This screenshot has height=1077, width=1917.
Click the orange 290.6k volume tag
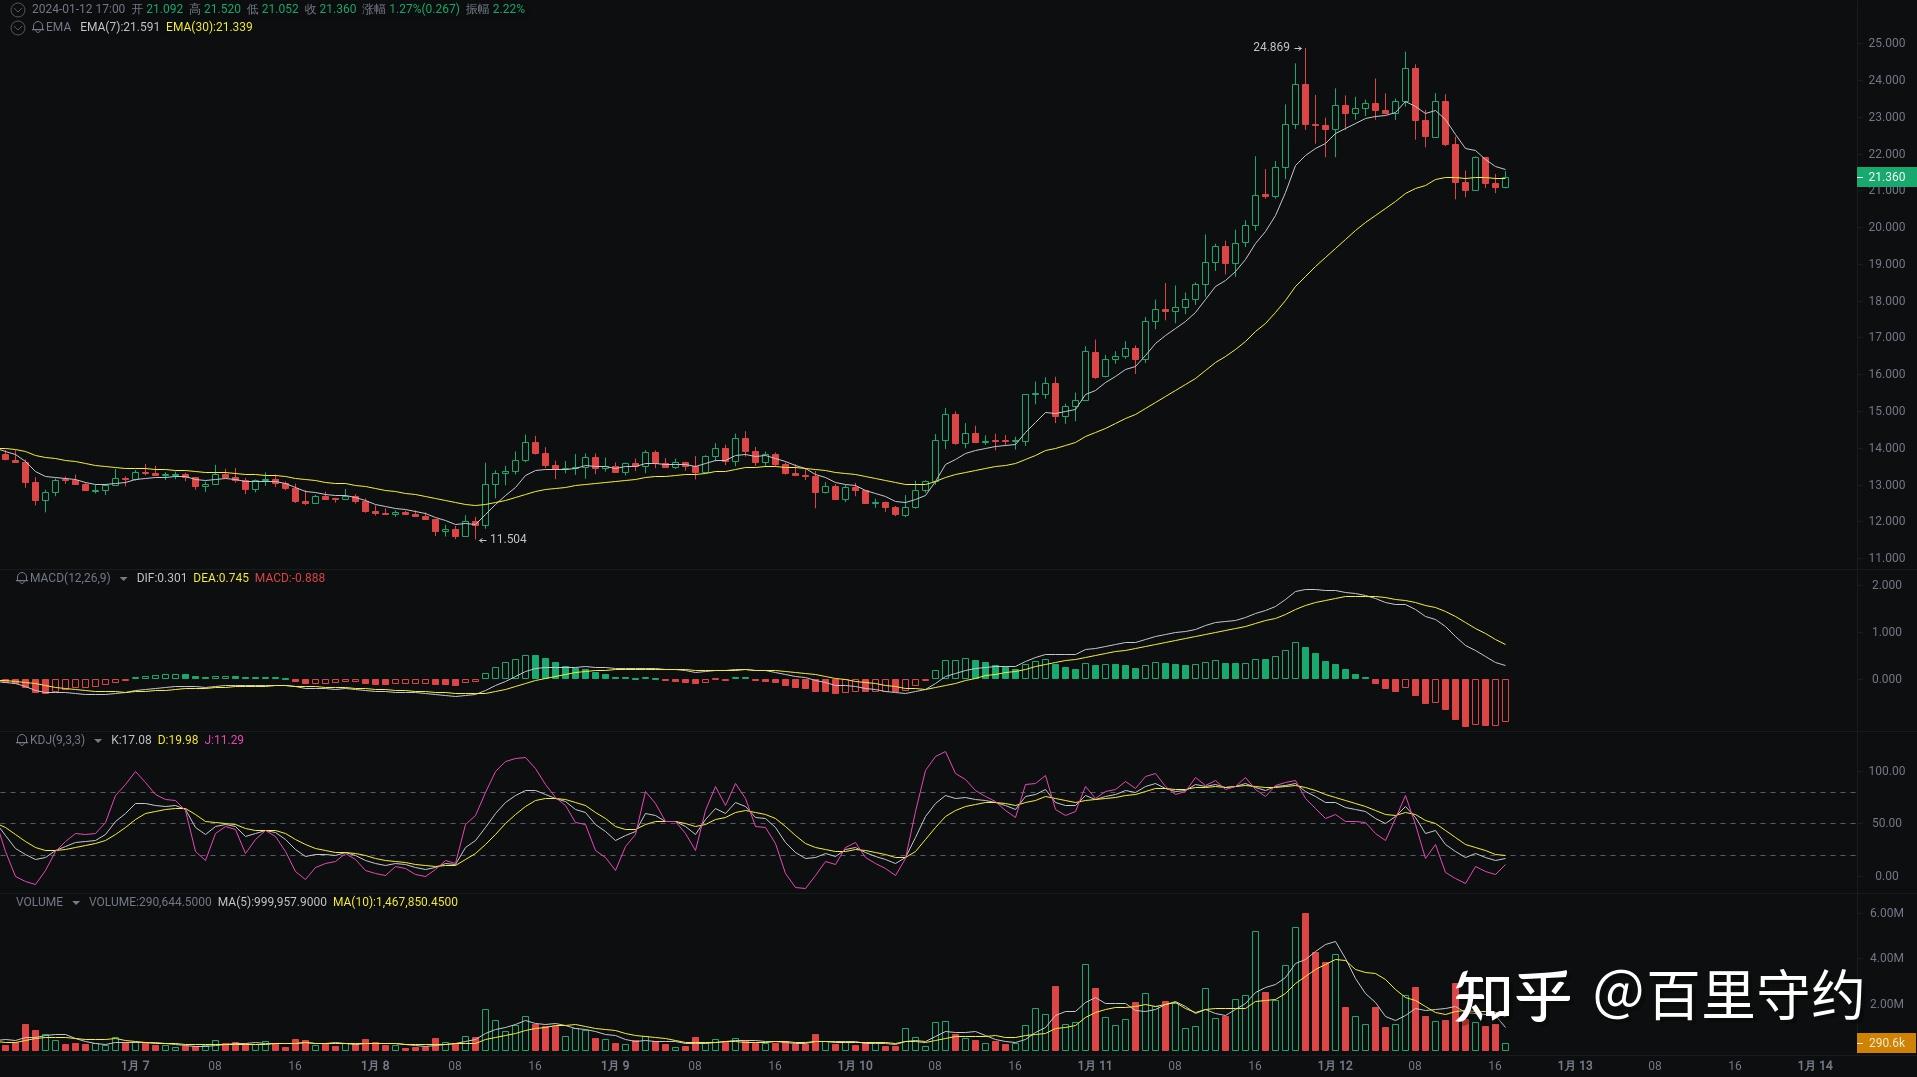click(1886, 1043)
